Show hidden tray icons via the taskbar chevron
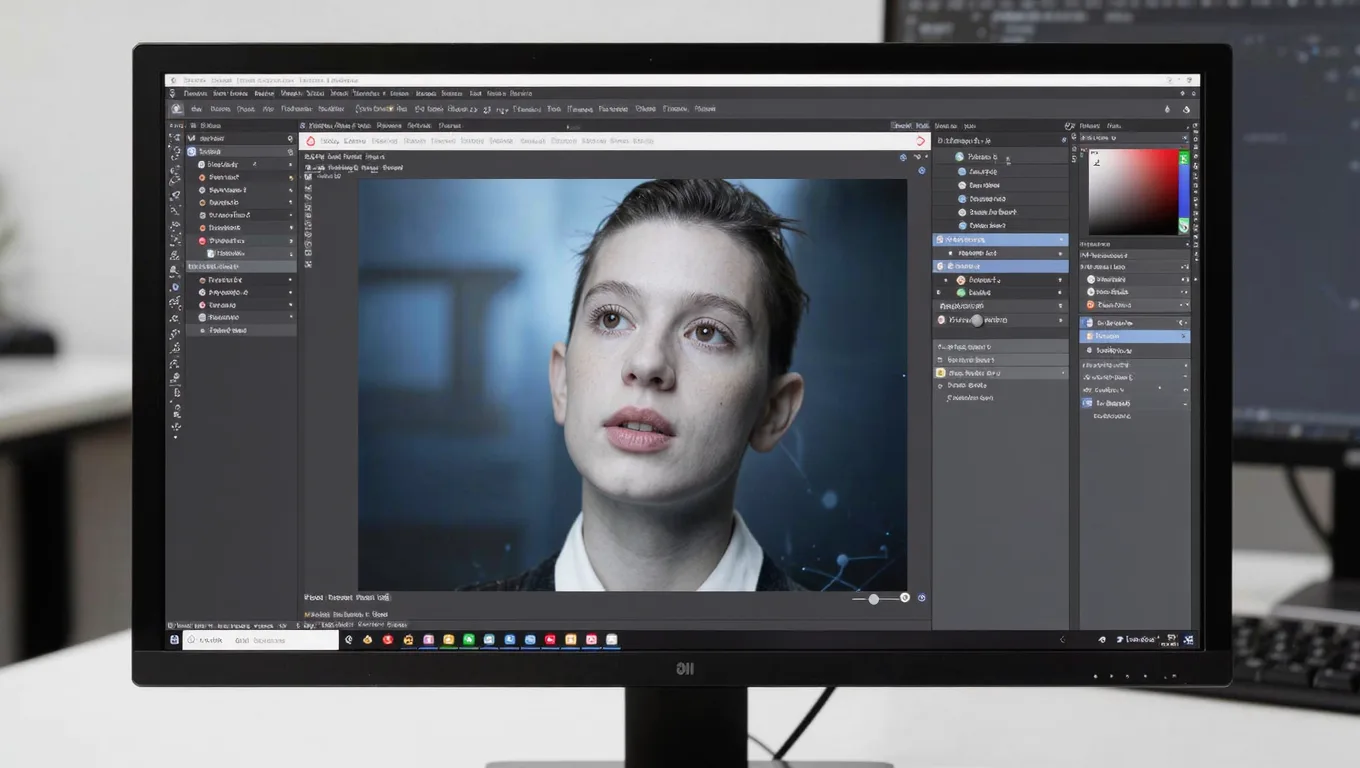This screenshot has width=1360, height=768. (x=1062, y=640)
